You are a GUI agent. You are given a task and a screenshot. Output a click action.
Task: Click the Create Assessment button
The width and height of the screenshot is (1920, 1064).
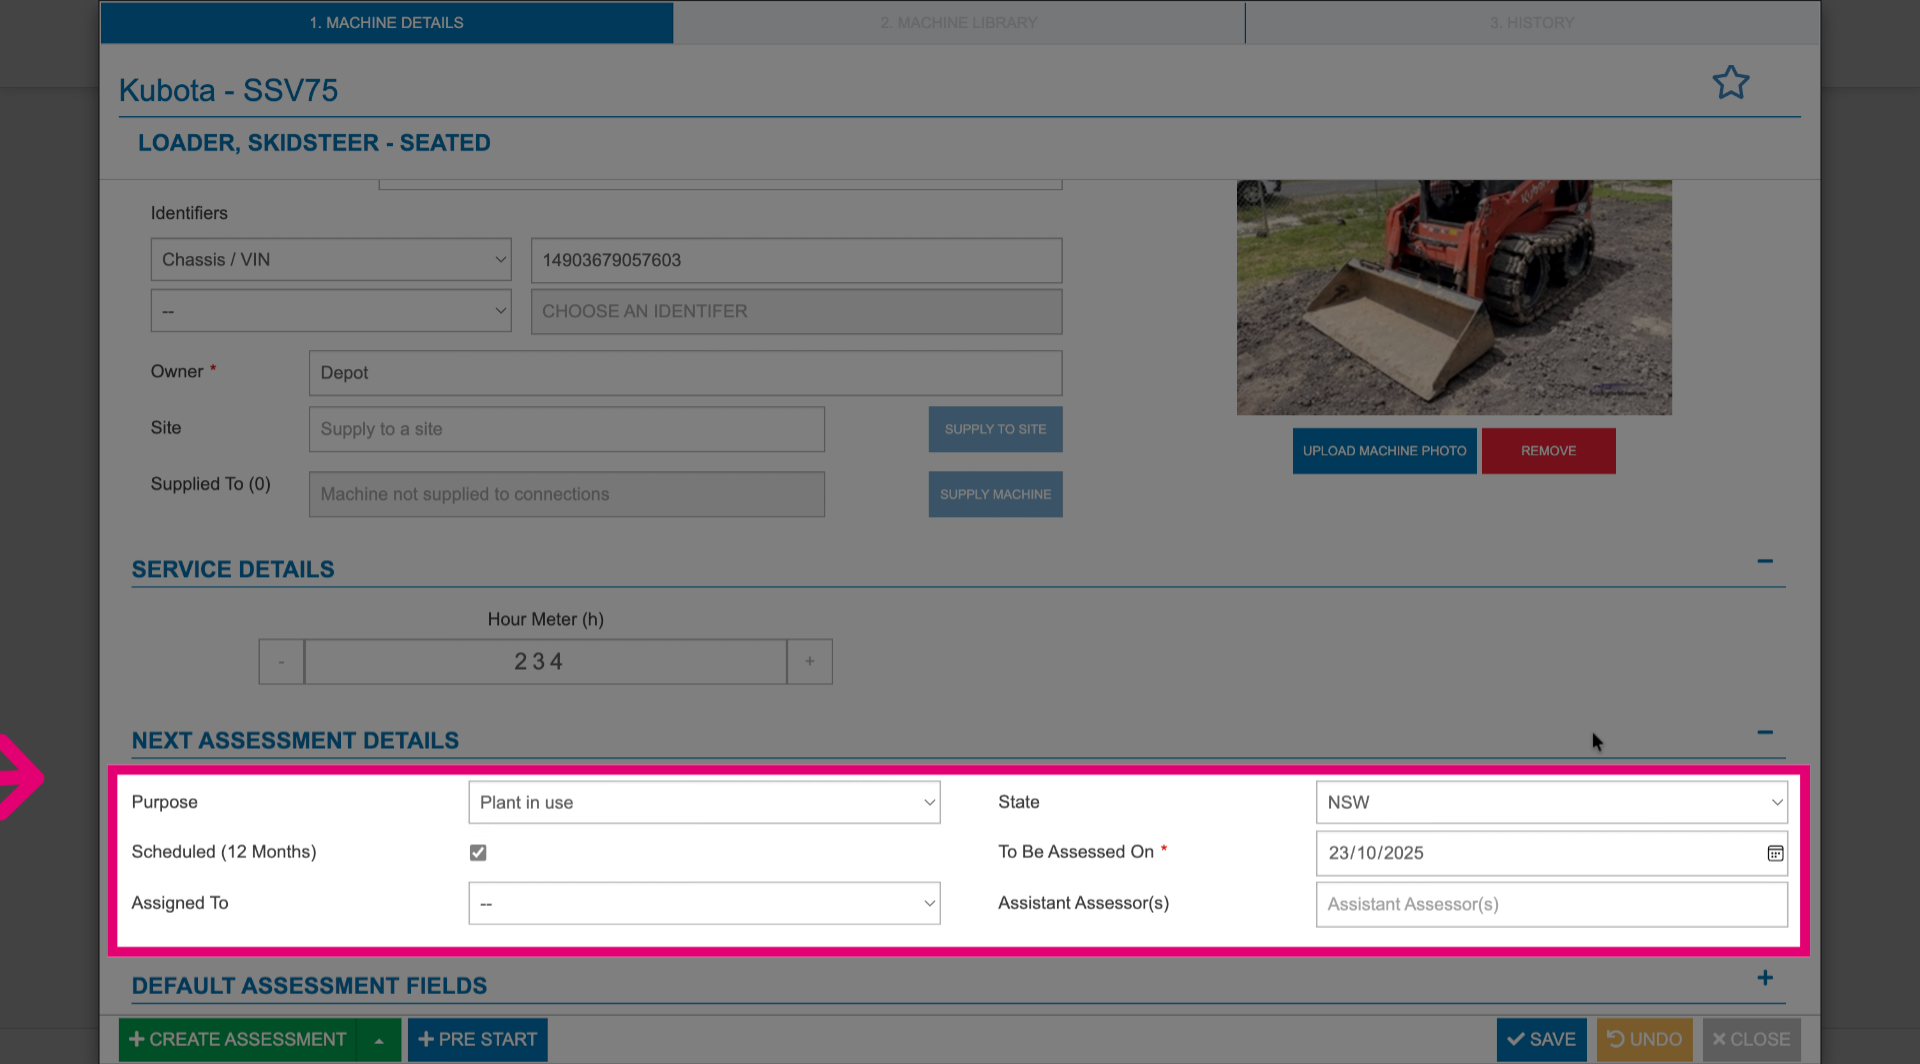tap(238, 1040)
